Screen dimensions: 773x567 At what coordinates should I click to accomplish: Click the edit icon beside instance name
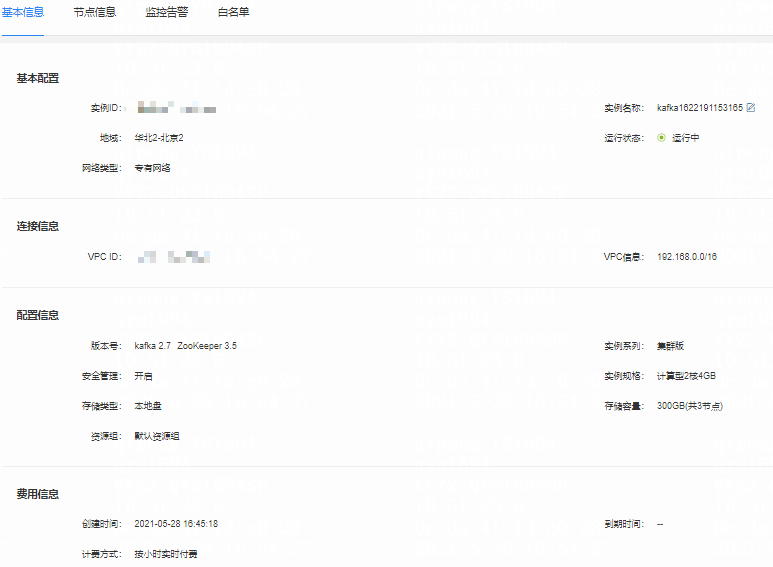[x=751, y=107]
